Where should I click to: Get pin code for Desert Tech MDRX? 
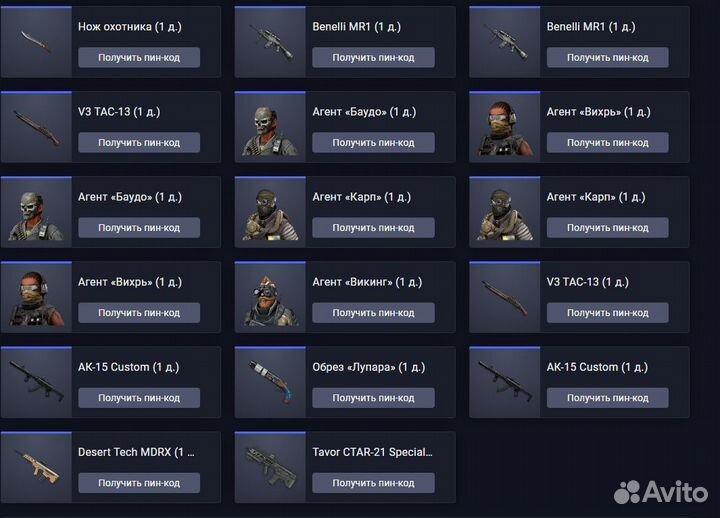(139, 483)
